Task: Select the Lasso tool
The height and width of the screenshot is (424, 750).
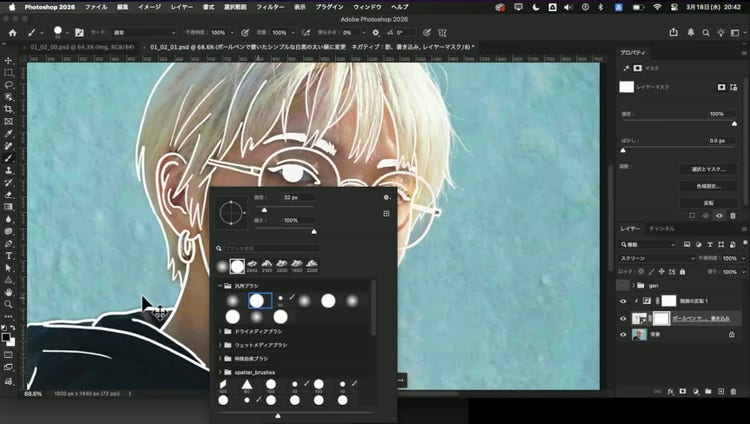Action: (8, 85)
